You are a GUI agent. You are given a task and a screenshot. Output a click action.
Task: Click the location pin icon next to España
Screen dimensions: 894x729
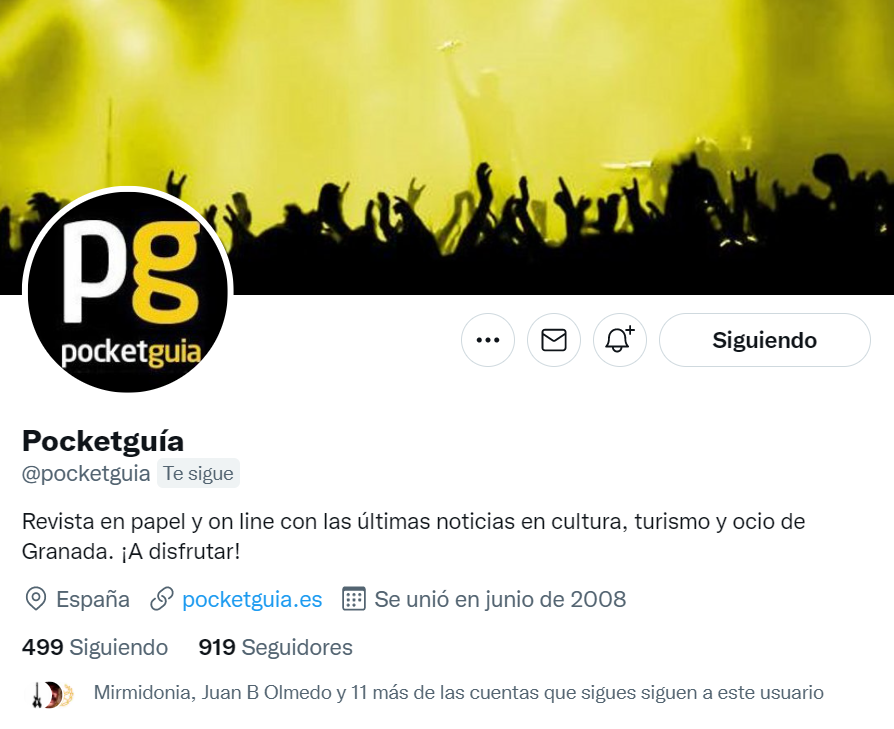(36, 600)
